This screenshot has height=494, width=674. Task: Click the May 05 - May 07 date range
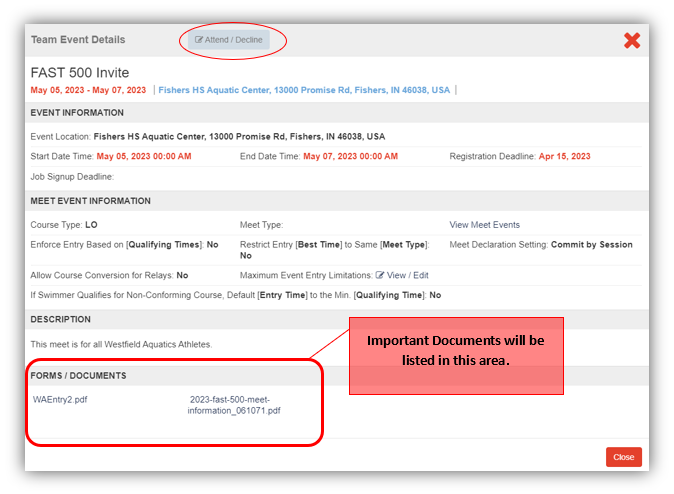click(88, 90)
